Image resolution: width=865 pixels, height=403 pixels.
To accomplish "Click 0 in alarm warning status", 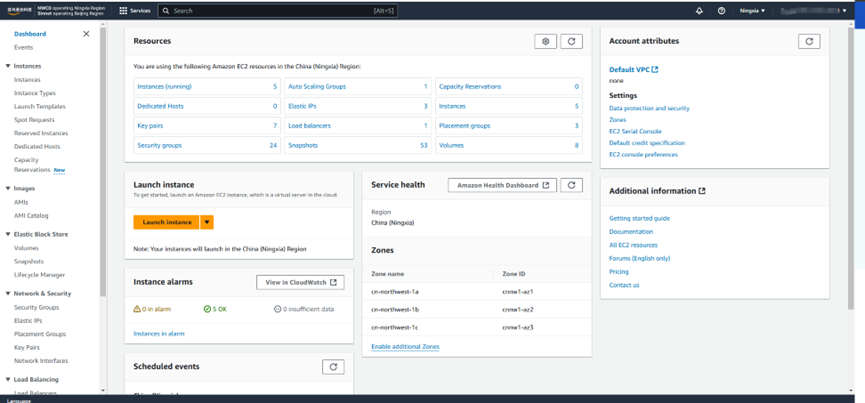I will (x=152, y=309).
